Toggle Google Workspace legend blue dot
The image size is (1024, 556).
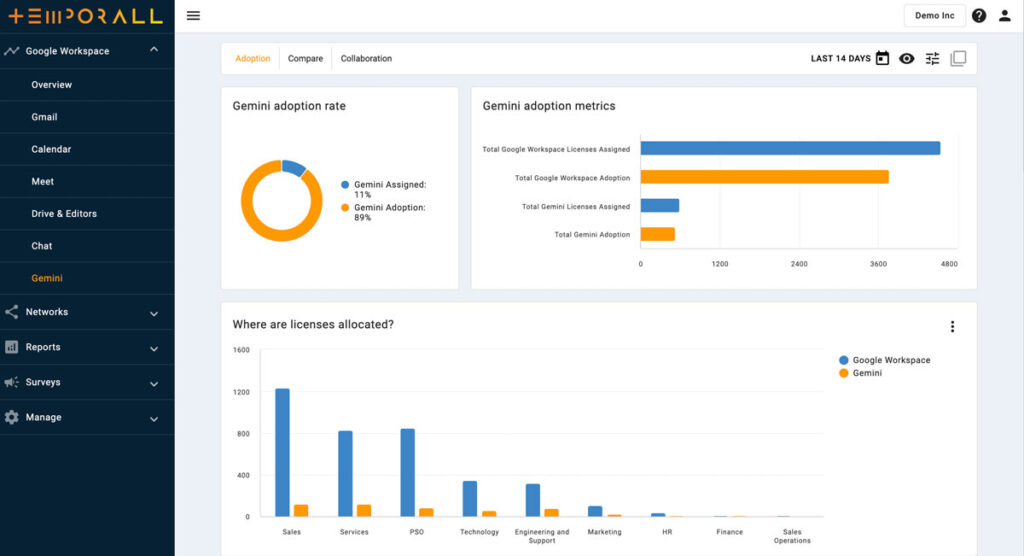click(843, 360)
